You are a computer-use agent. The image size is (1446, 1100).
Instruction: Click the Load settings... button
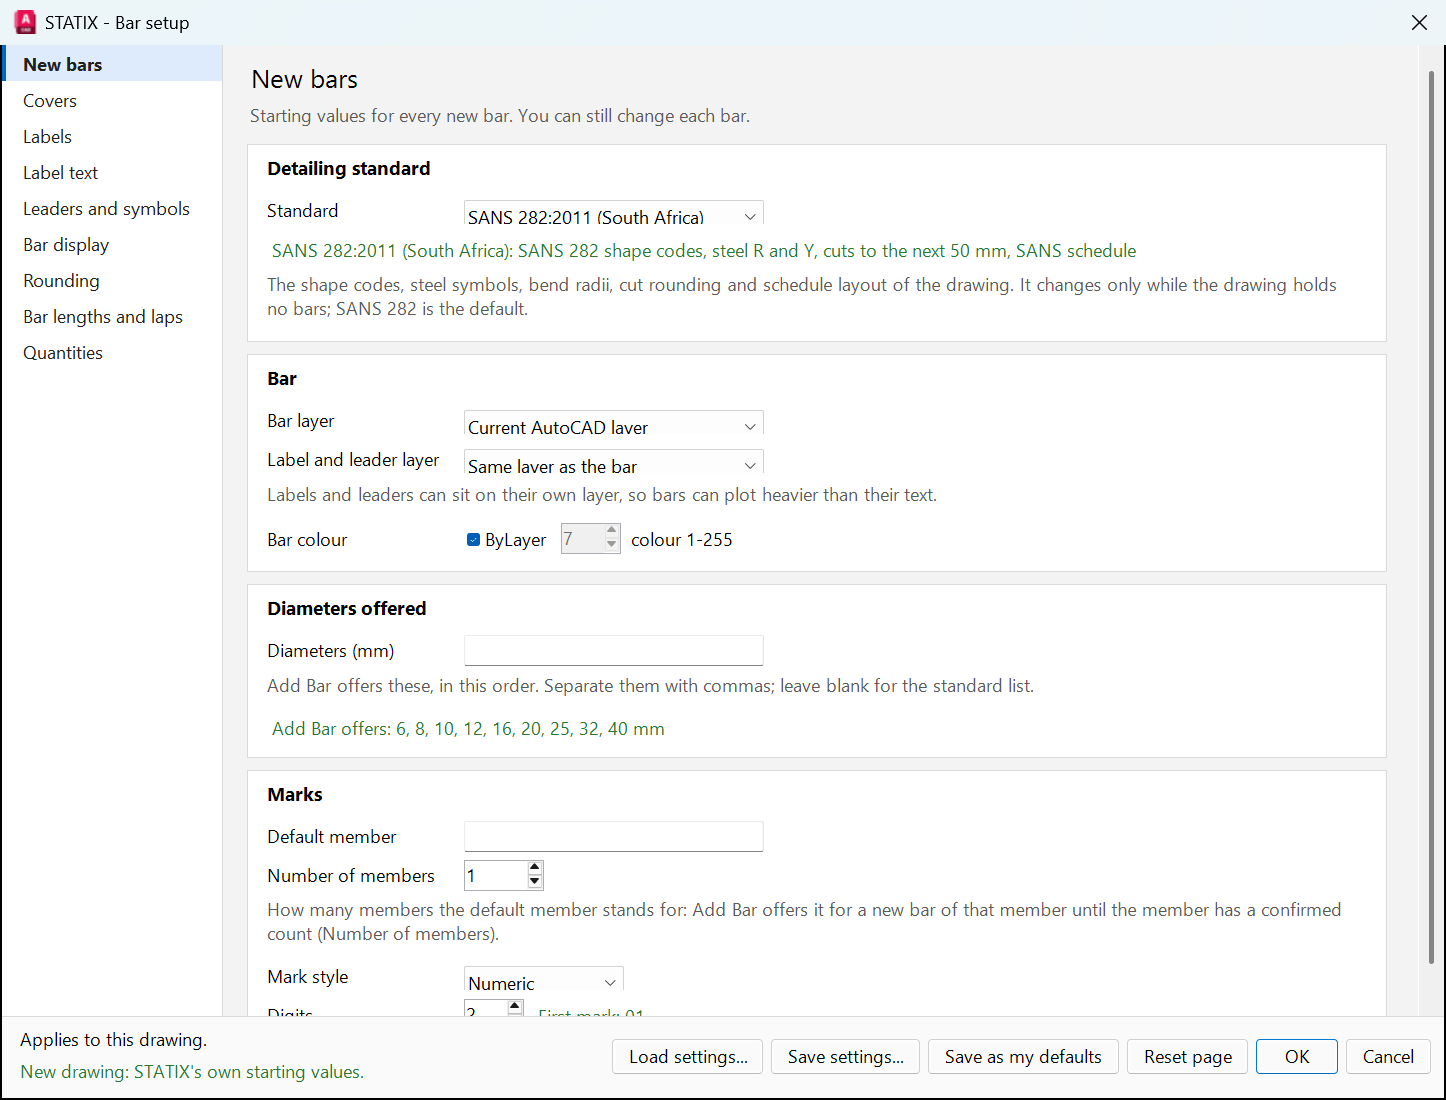pos(688,1057)
